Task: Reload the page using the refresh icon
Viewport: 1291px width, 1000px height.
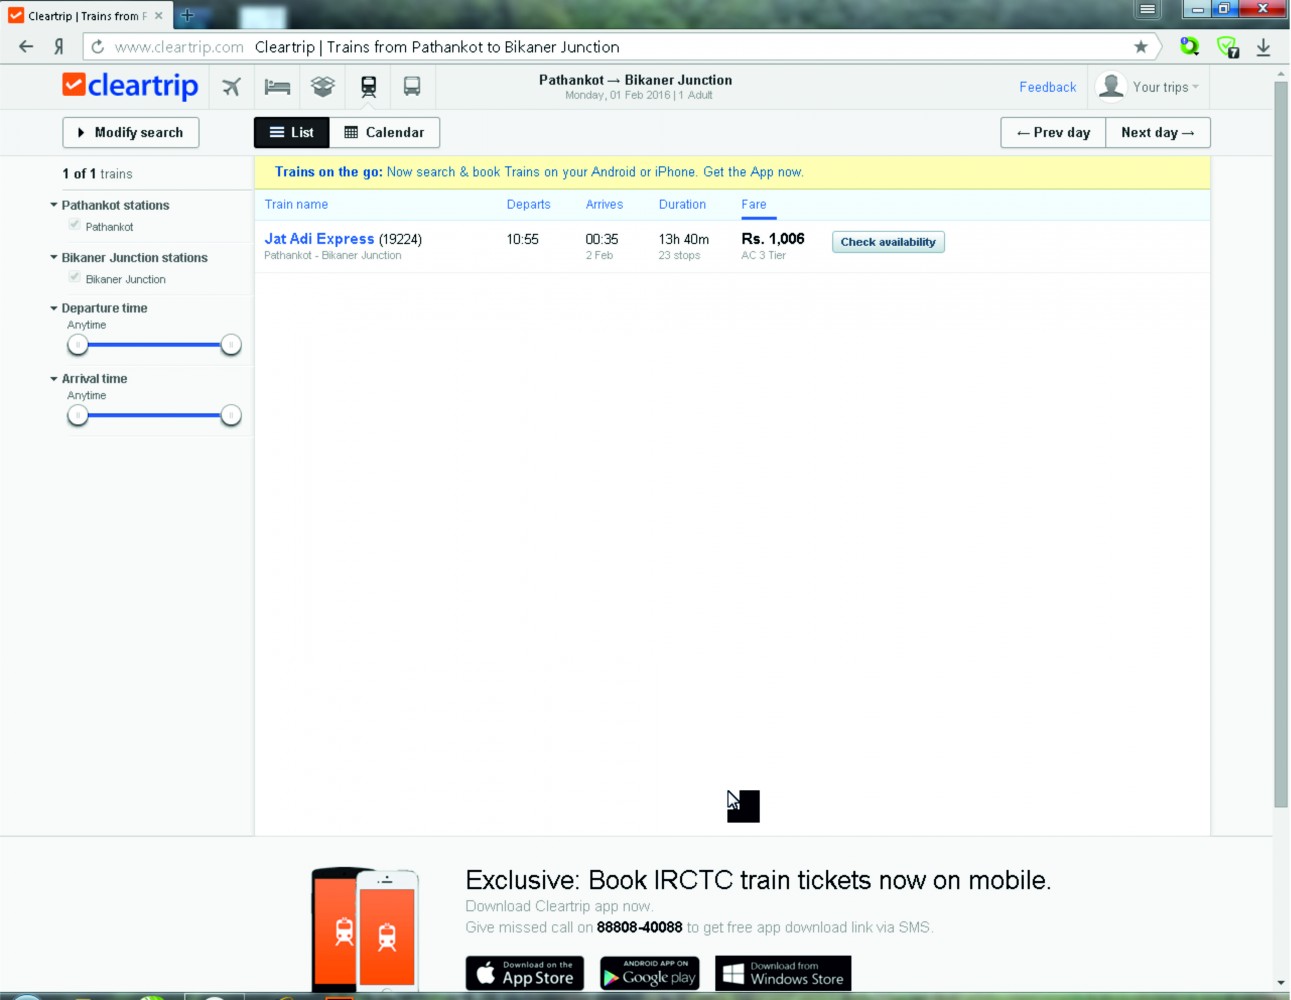Action: coord(97,47)
